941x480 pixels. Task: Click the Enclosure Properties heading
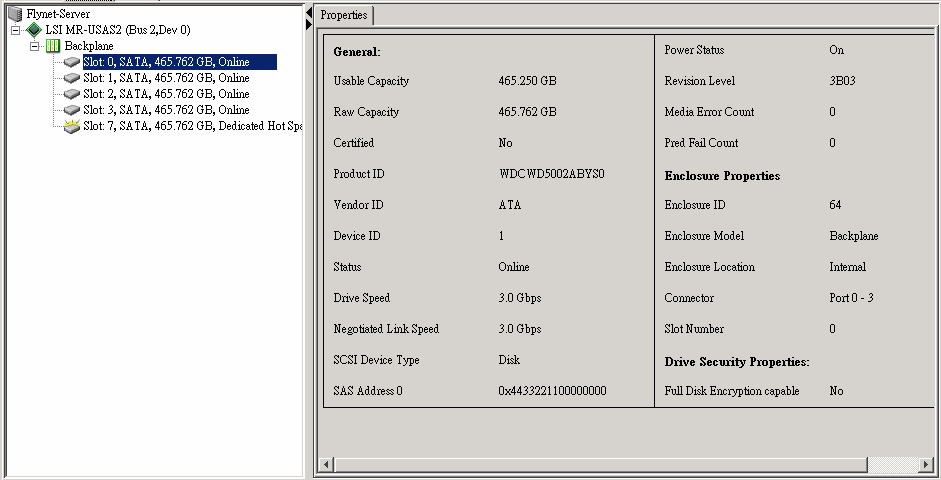pyautogui.click(x=723, y=176)
